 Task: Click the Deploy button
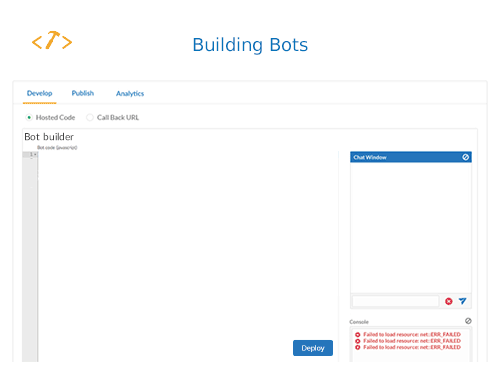[x=313, y=348]
